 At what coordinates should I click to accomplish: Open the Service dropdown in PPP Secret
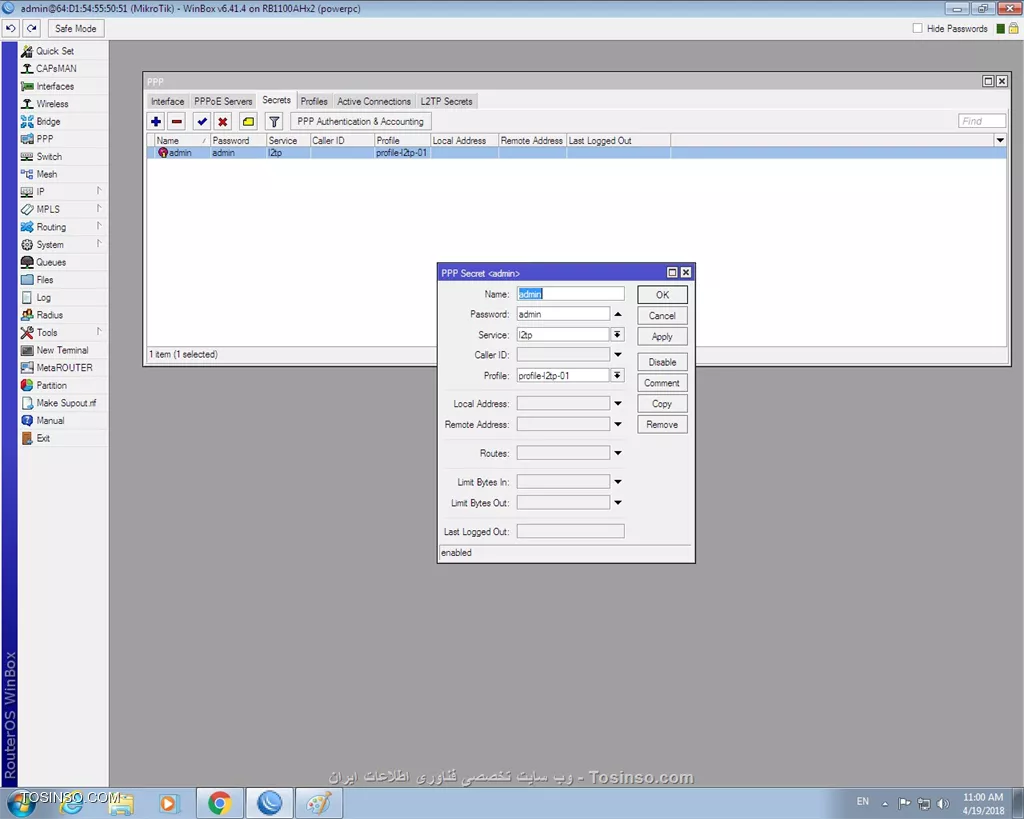click(617, 334)
